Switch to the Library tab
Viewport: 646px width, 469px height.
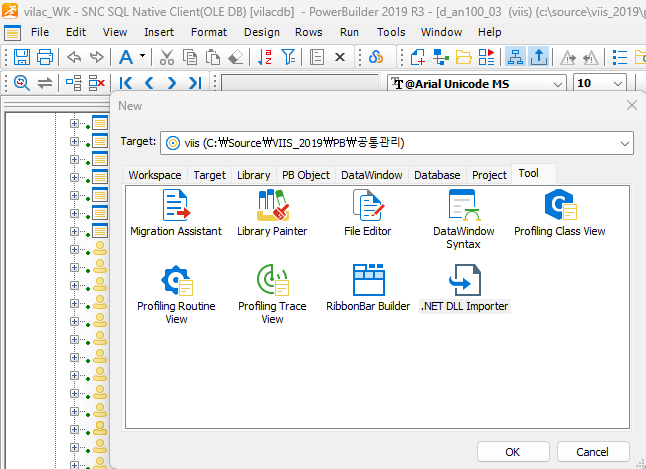(254, 175)
